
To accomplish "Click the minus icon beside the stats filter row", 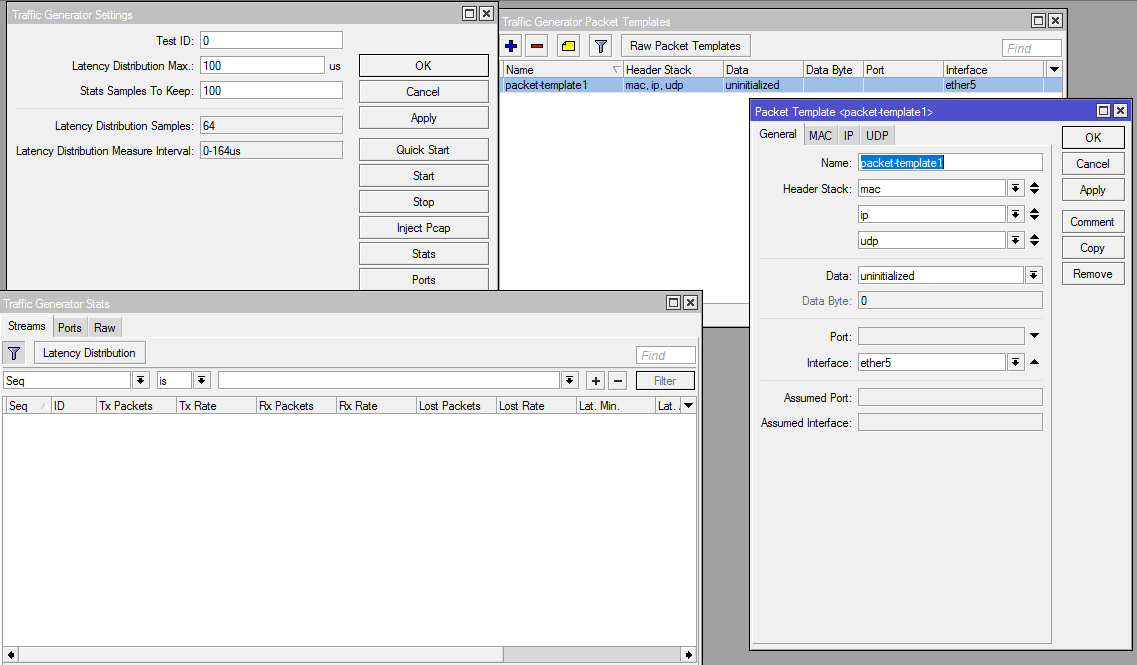I will click(619, 380).
